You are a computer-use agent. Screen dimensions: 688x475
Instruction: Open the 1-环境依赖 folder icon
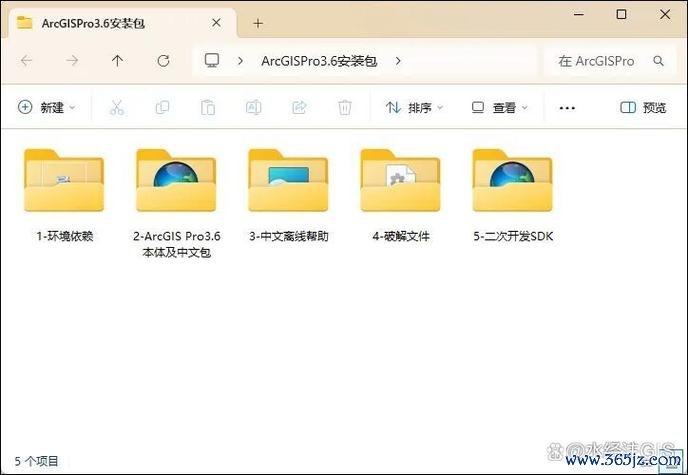[64, 180]
